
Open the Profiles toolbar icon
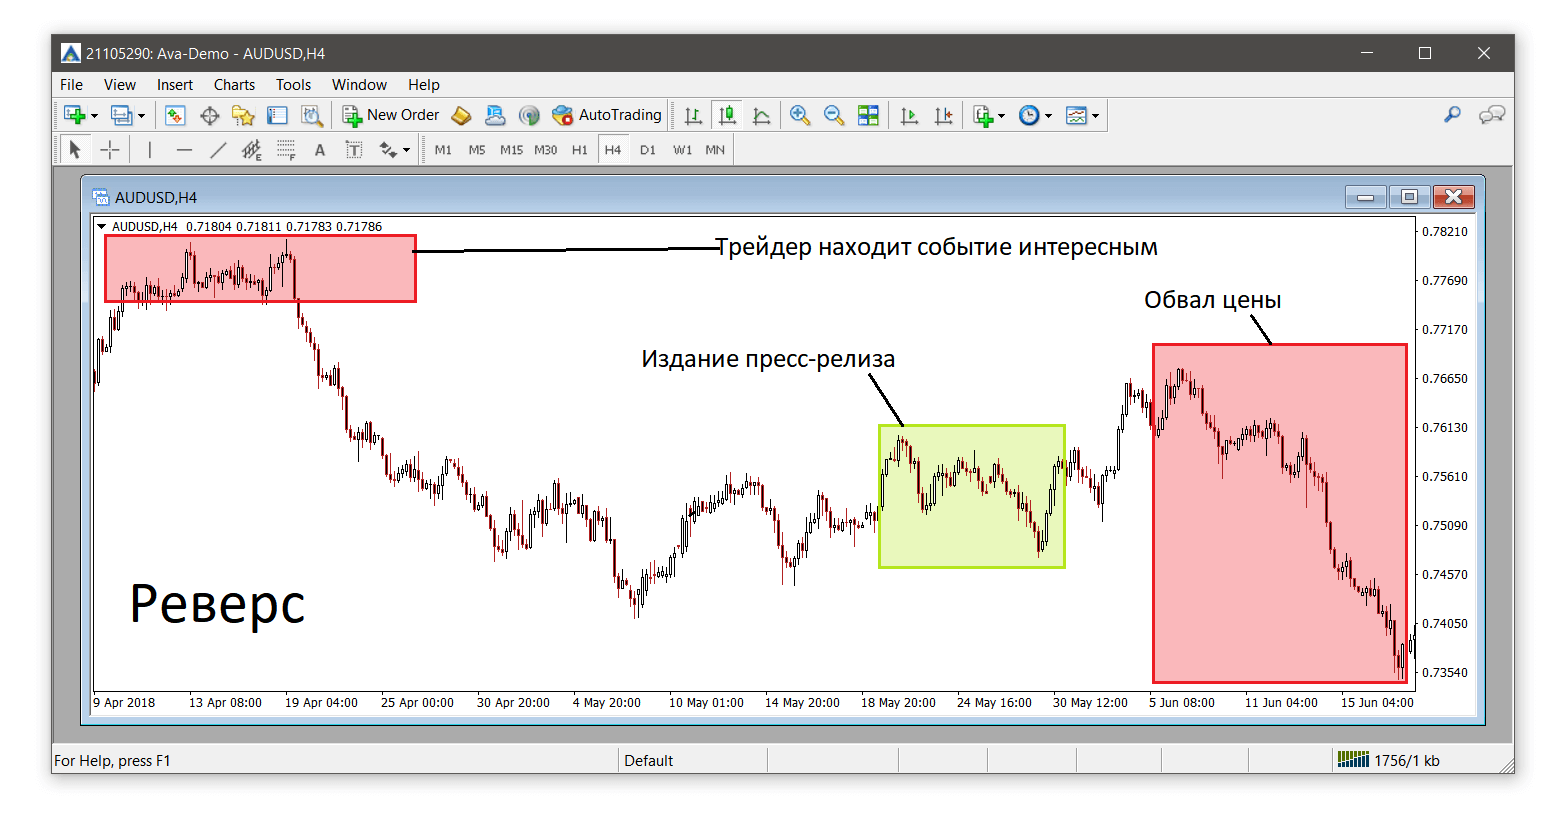click(x=122, y=115)
